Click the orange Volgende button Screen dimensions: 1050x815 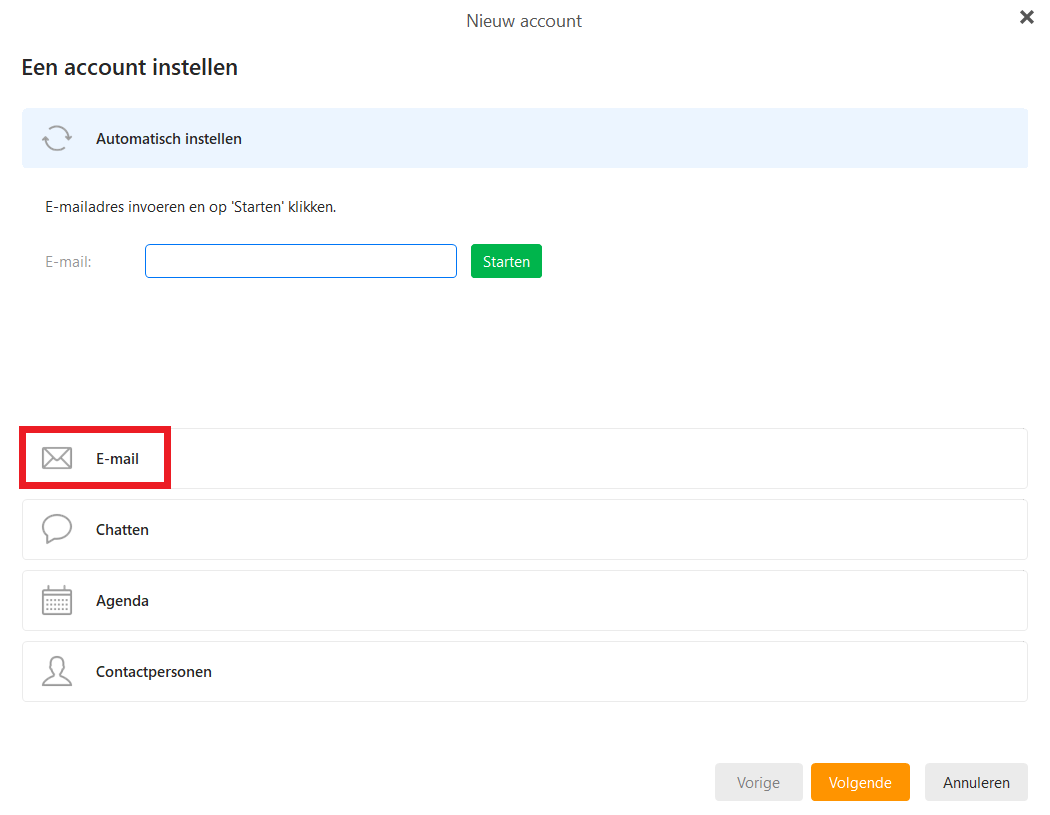pos(860,782)
